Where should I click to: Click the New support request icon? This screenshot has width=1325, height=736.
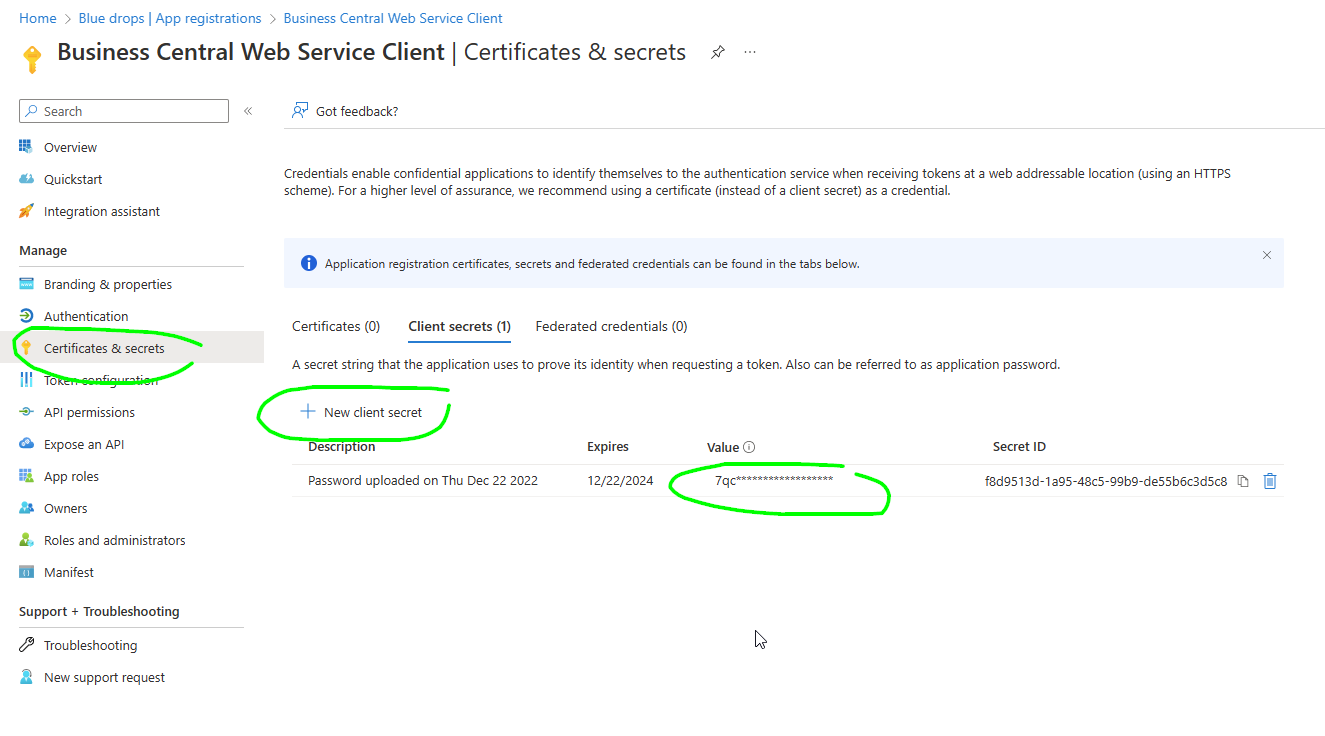[x=26, y=677]
